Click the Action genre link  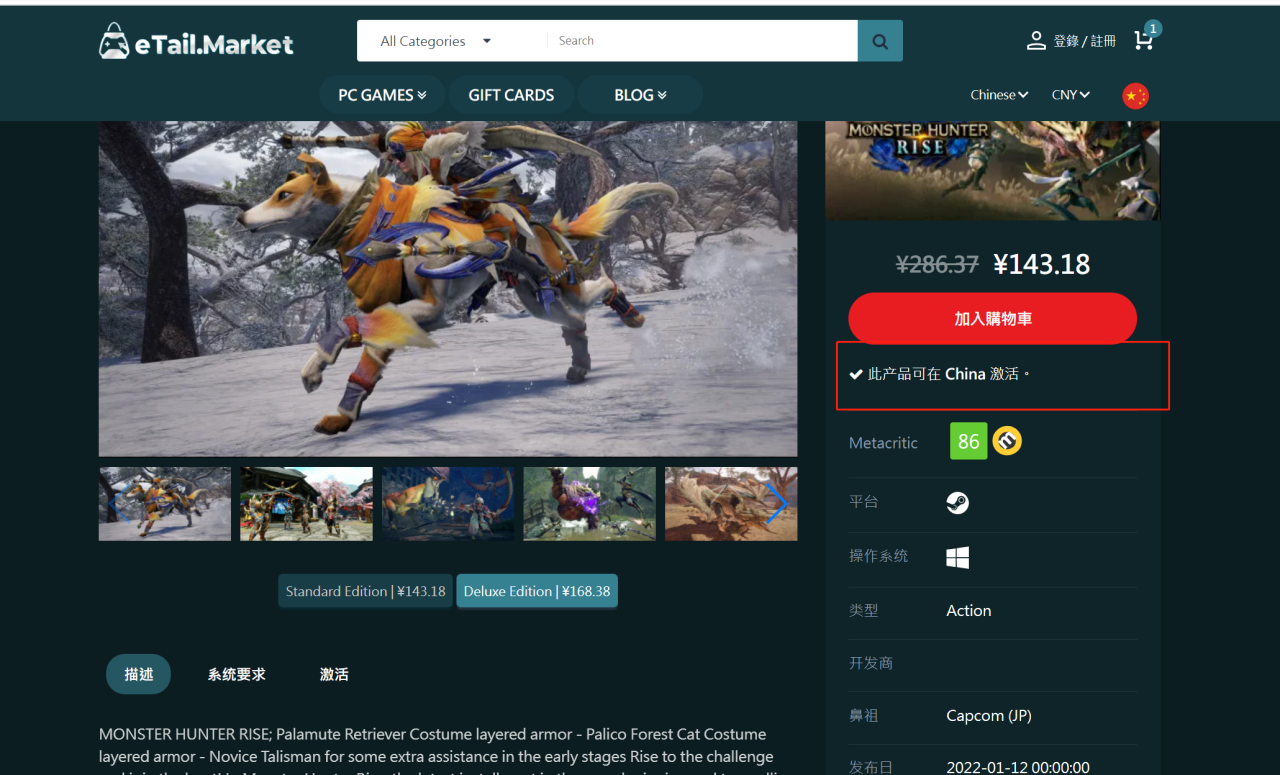coord(969,610)
